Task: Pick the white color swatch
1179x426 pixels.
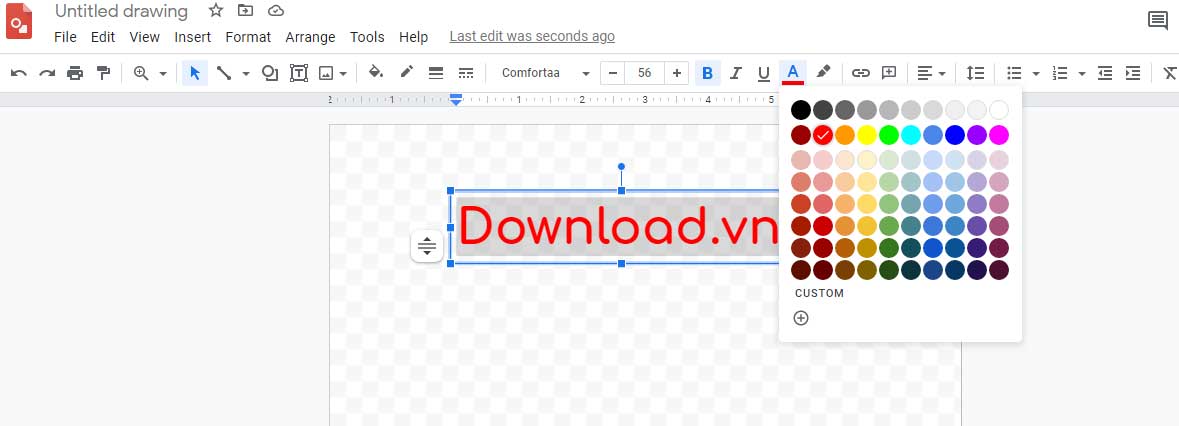Action: coord(999,110)
